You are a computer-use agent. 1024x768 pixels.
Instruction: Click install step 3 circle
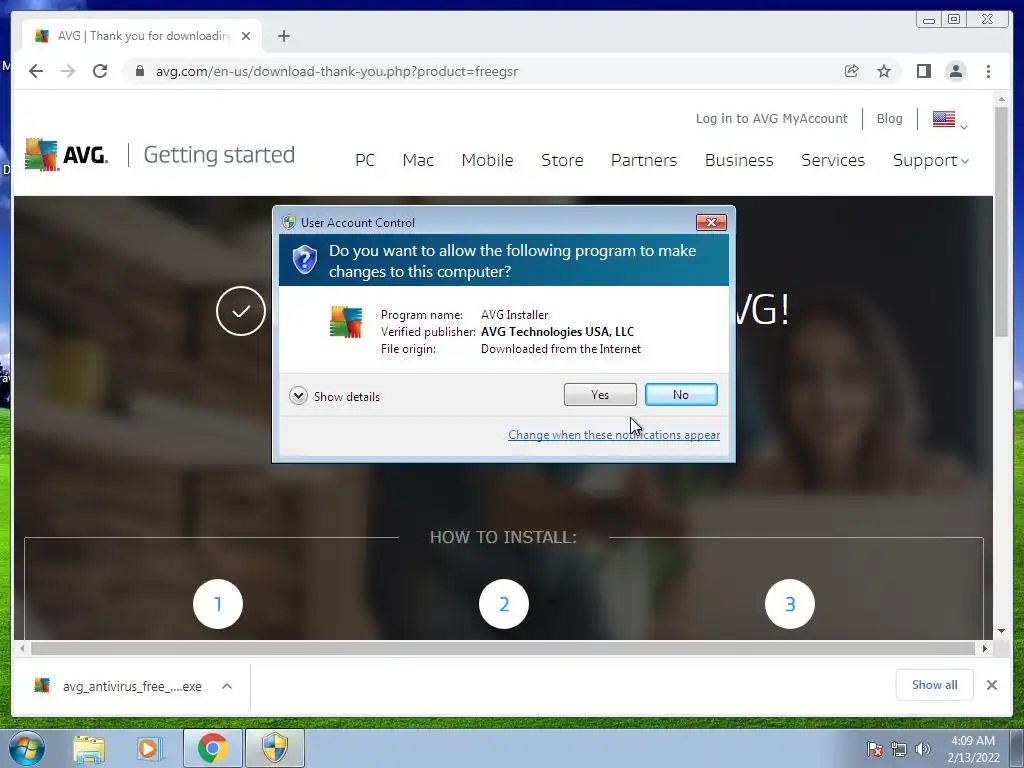coord(790,604)
